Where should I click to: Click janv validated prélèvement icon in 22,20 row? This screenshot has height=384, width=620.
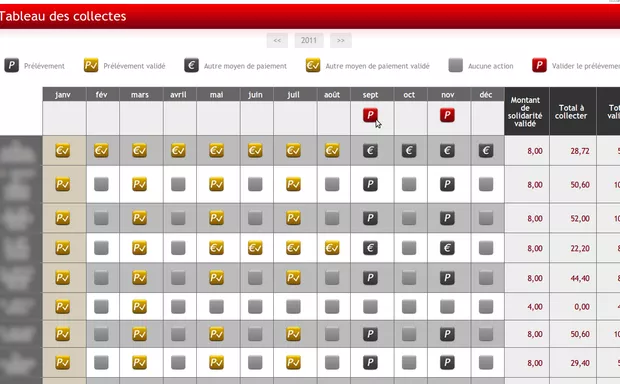tap(63, 248)
